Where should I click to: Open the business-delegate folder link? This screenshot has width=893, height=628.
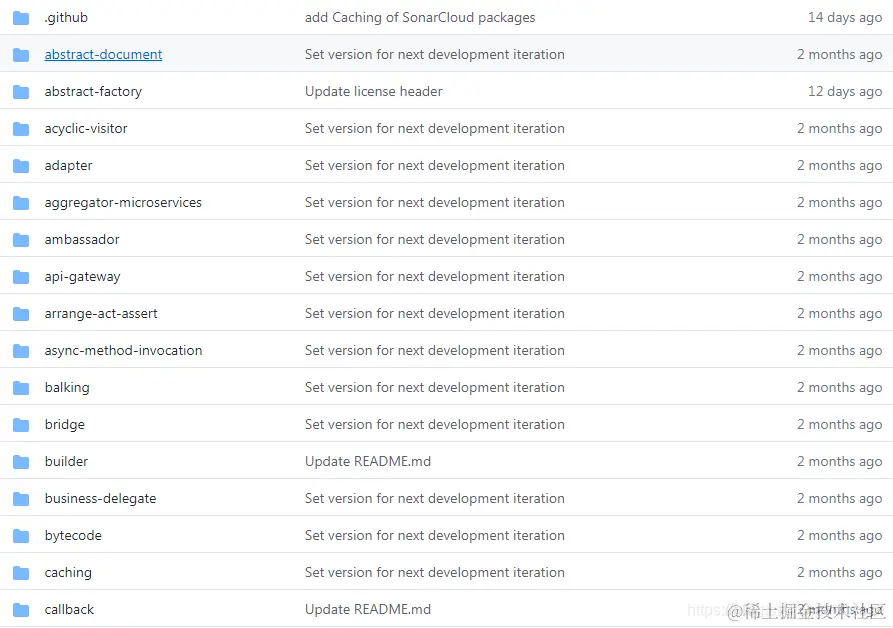coord(100,499)
